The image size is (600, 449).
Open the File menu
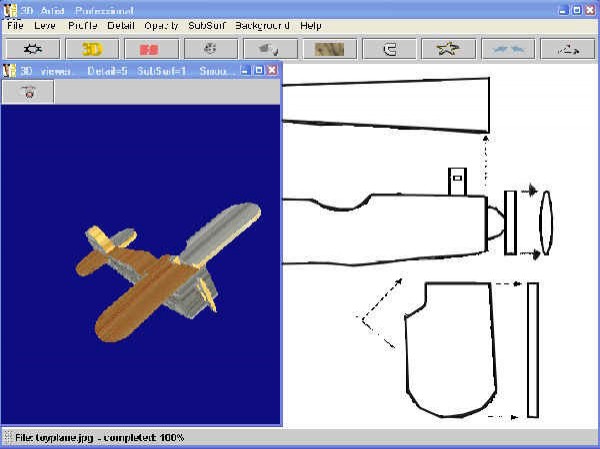15,26
